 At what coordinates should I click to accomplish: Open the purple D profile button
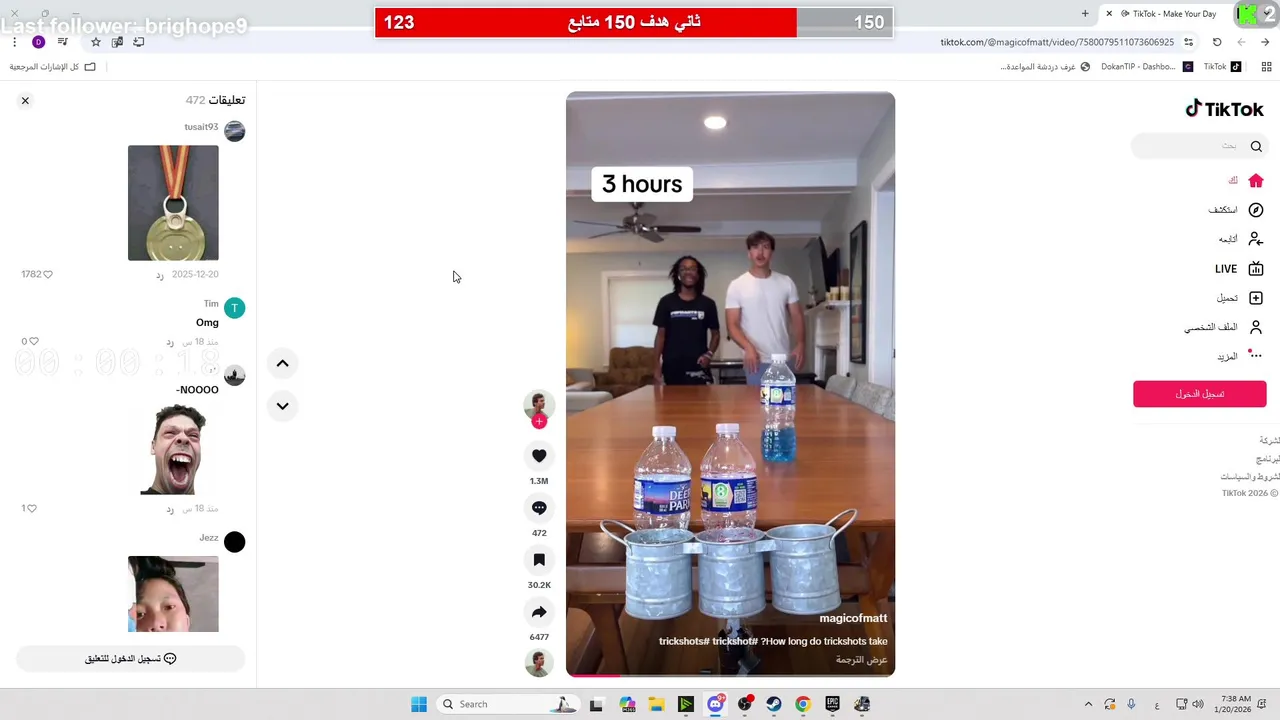coord(38,42)
